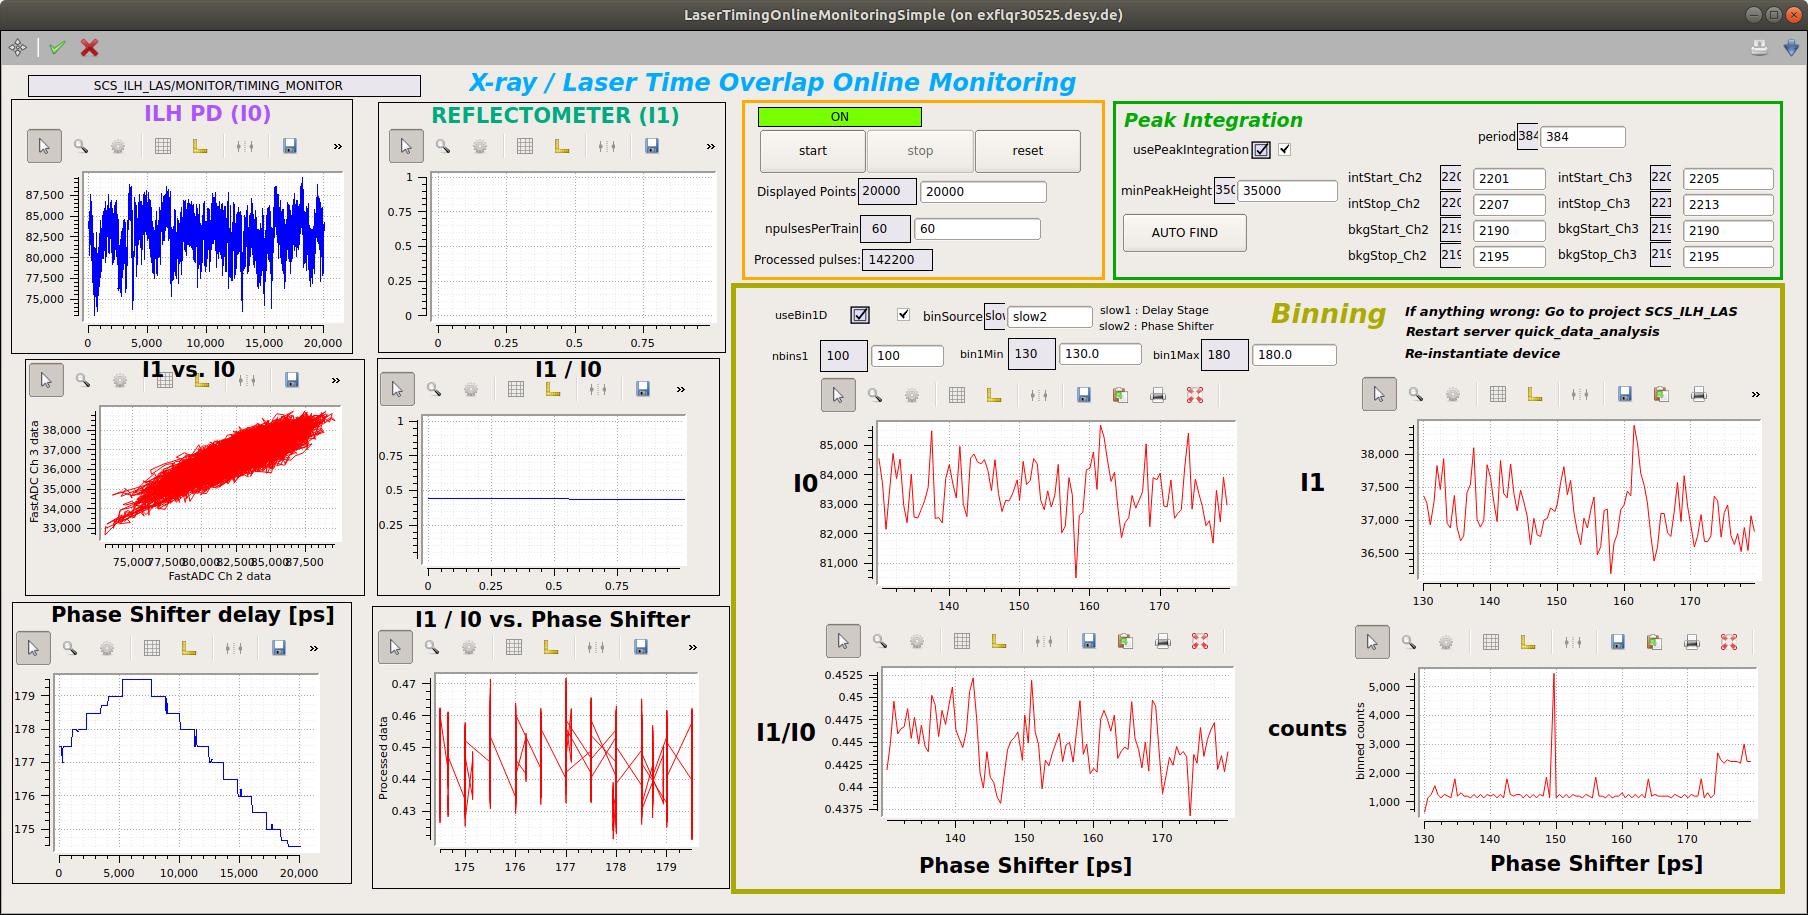
Task: Click yellow axes icon in counts plot toolbar
Action: click(x=1528, y=642)
